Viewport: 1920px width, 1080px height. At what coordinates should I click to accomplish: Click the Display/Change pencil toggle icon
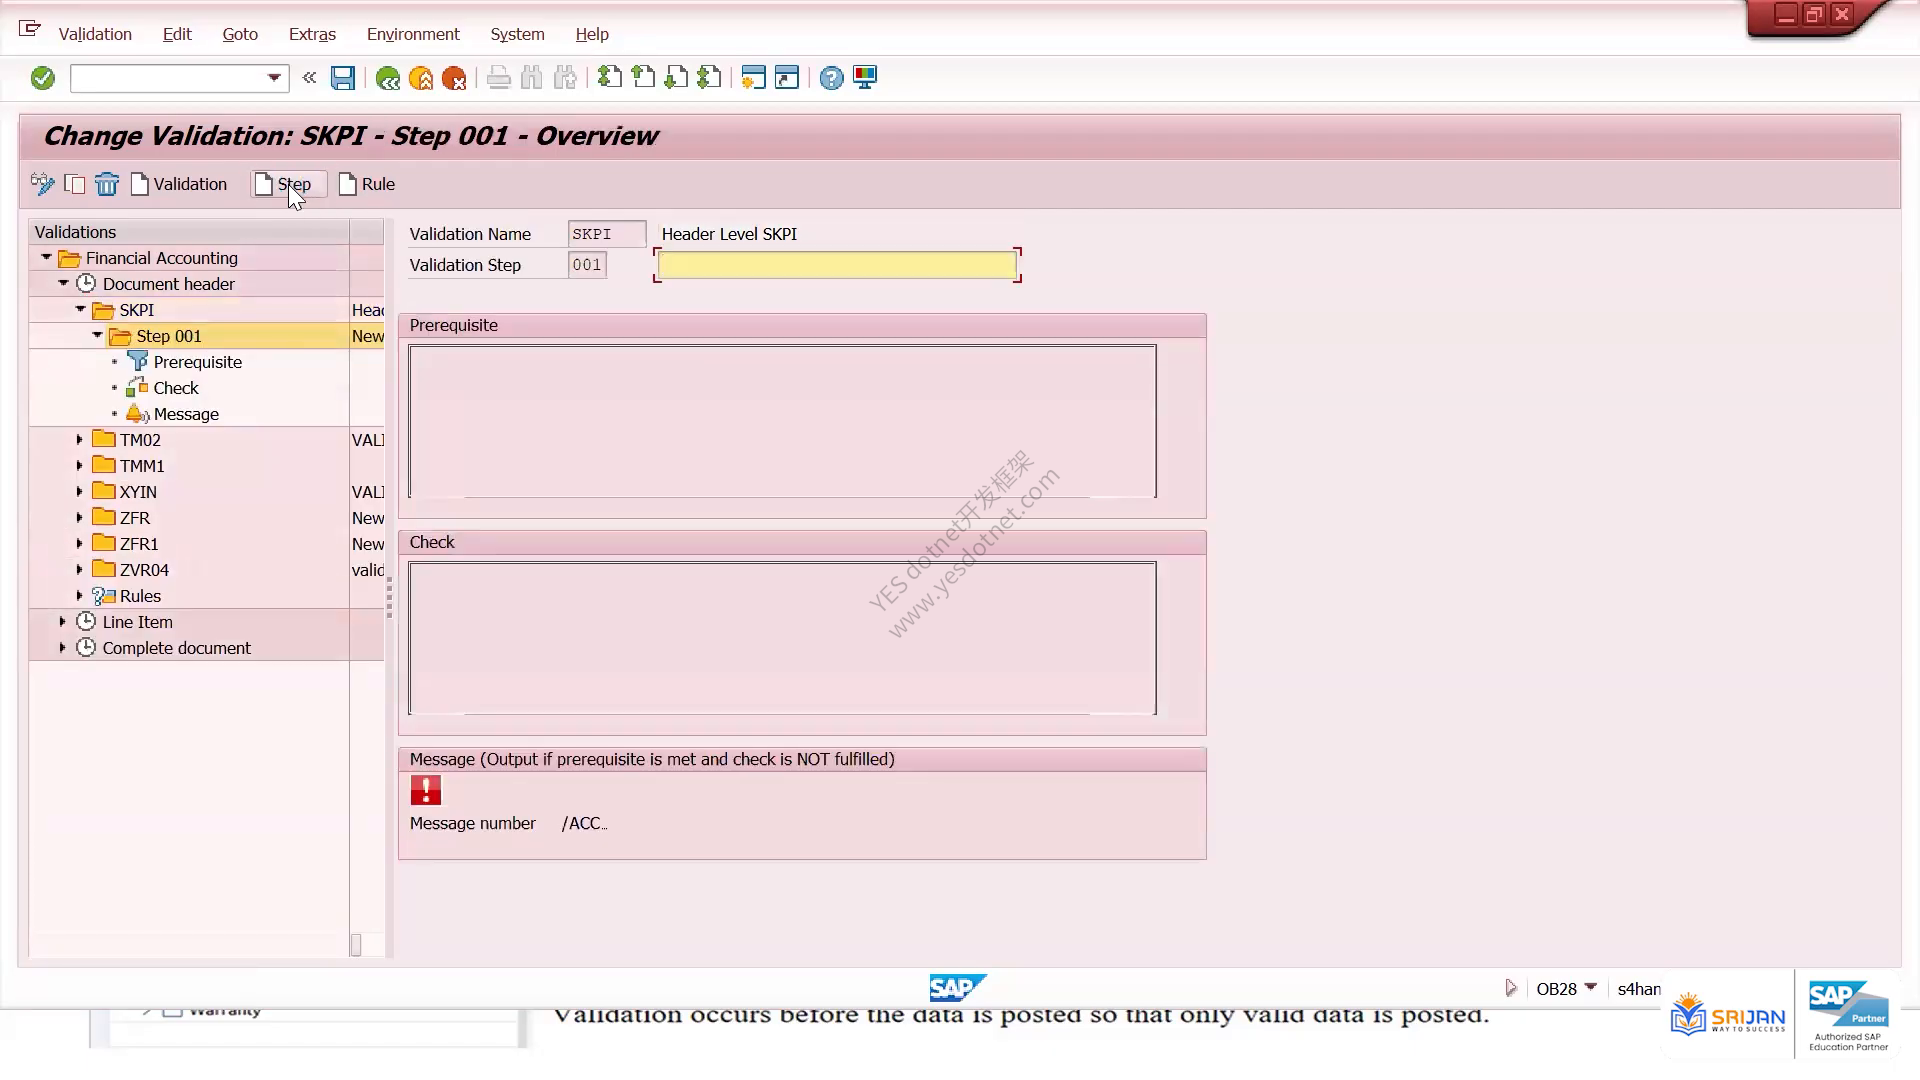(42, 184)
